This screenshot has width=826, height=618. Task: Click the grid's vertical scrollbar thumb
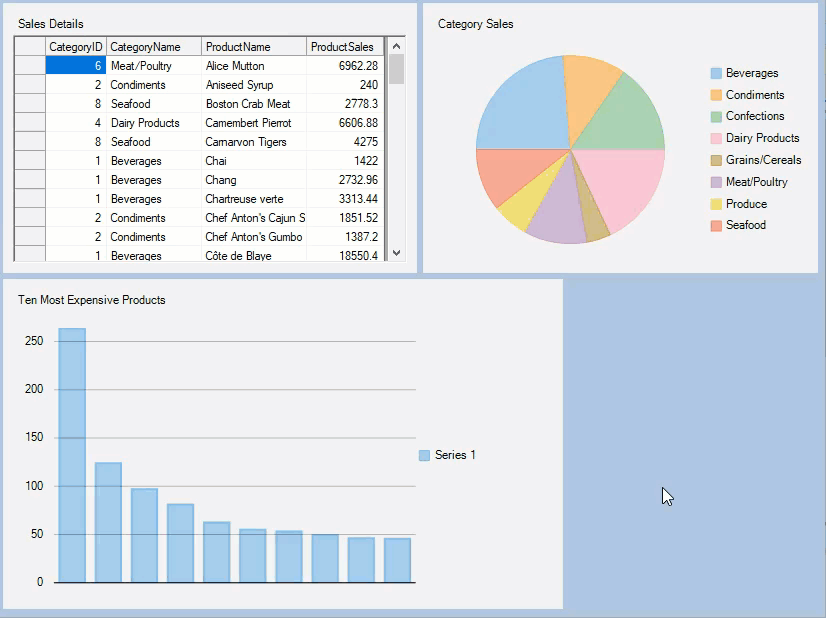(x=396, y=70)
